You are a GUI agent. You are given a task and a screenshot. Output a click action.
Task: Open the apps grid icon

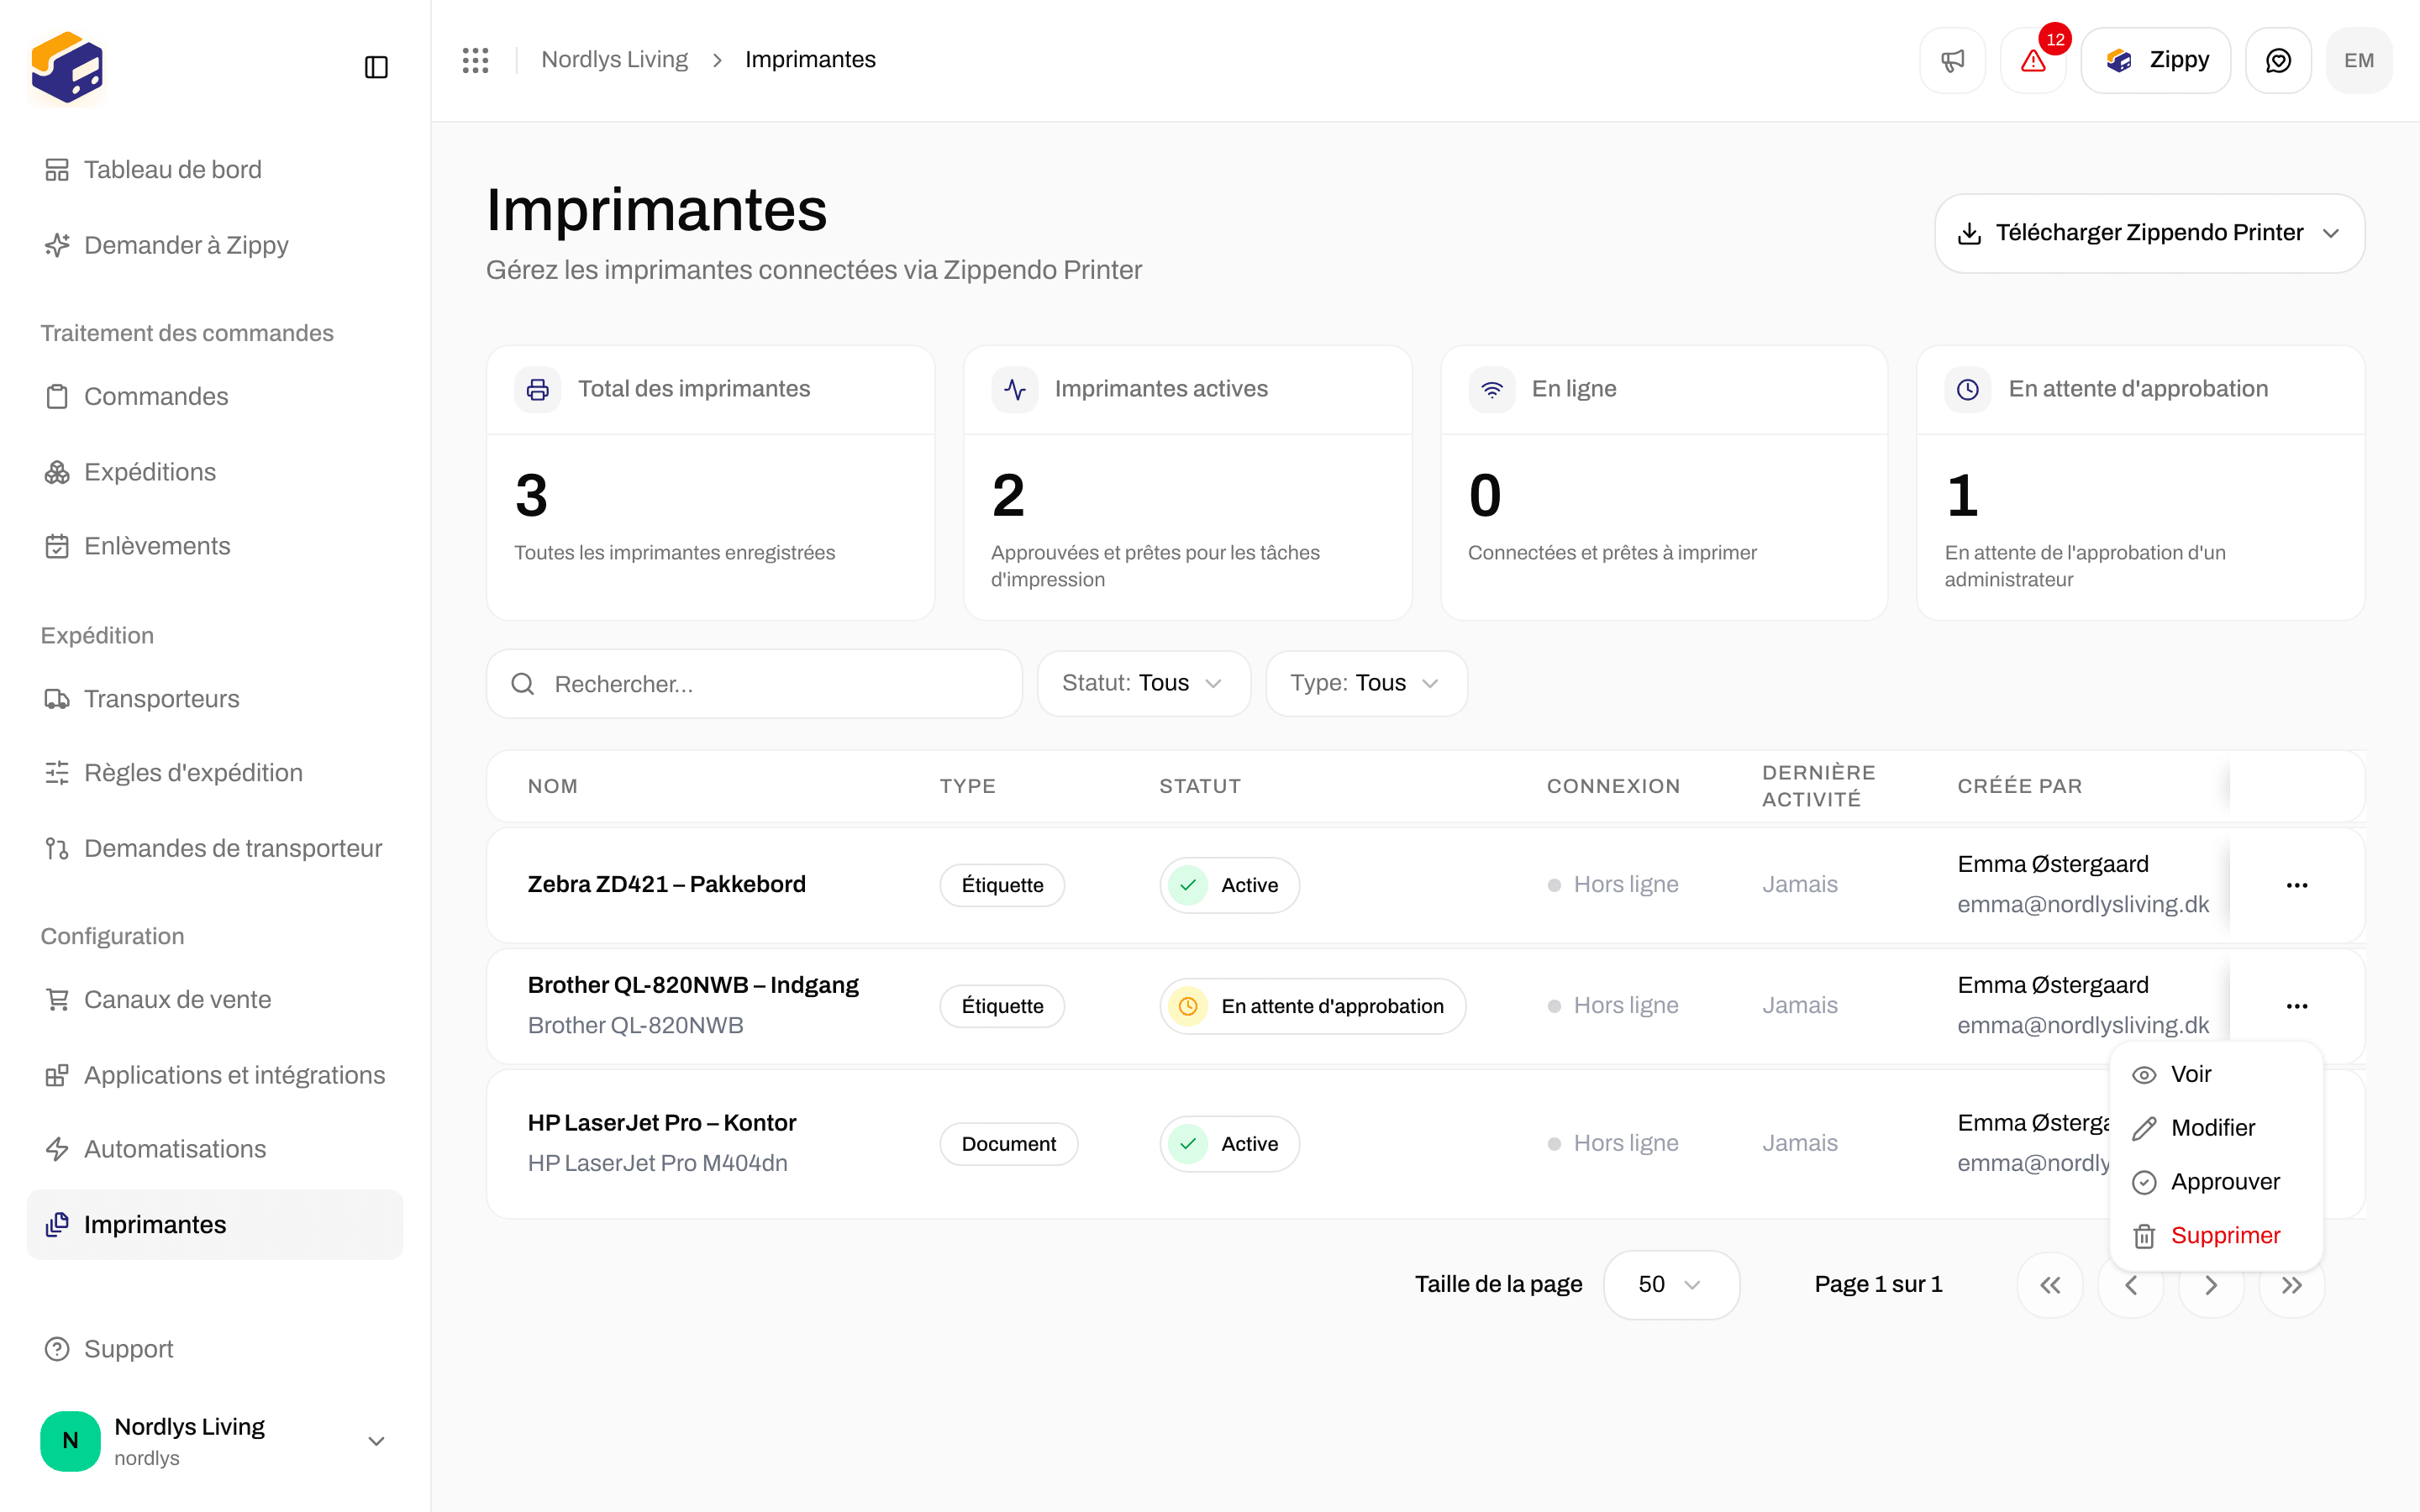point(475,60)
